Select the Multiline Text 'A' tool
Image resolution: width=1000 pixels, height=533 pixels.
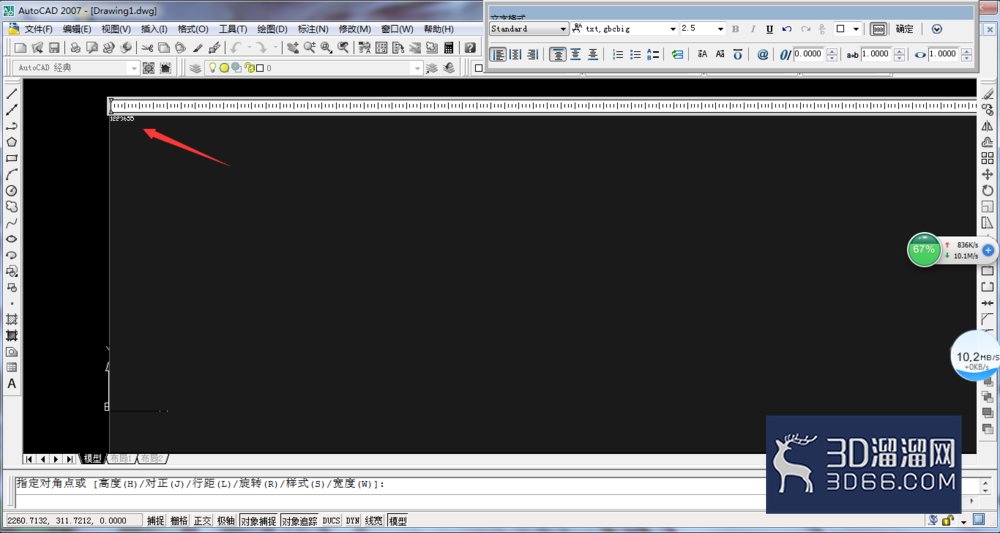(x=11, y=384)
